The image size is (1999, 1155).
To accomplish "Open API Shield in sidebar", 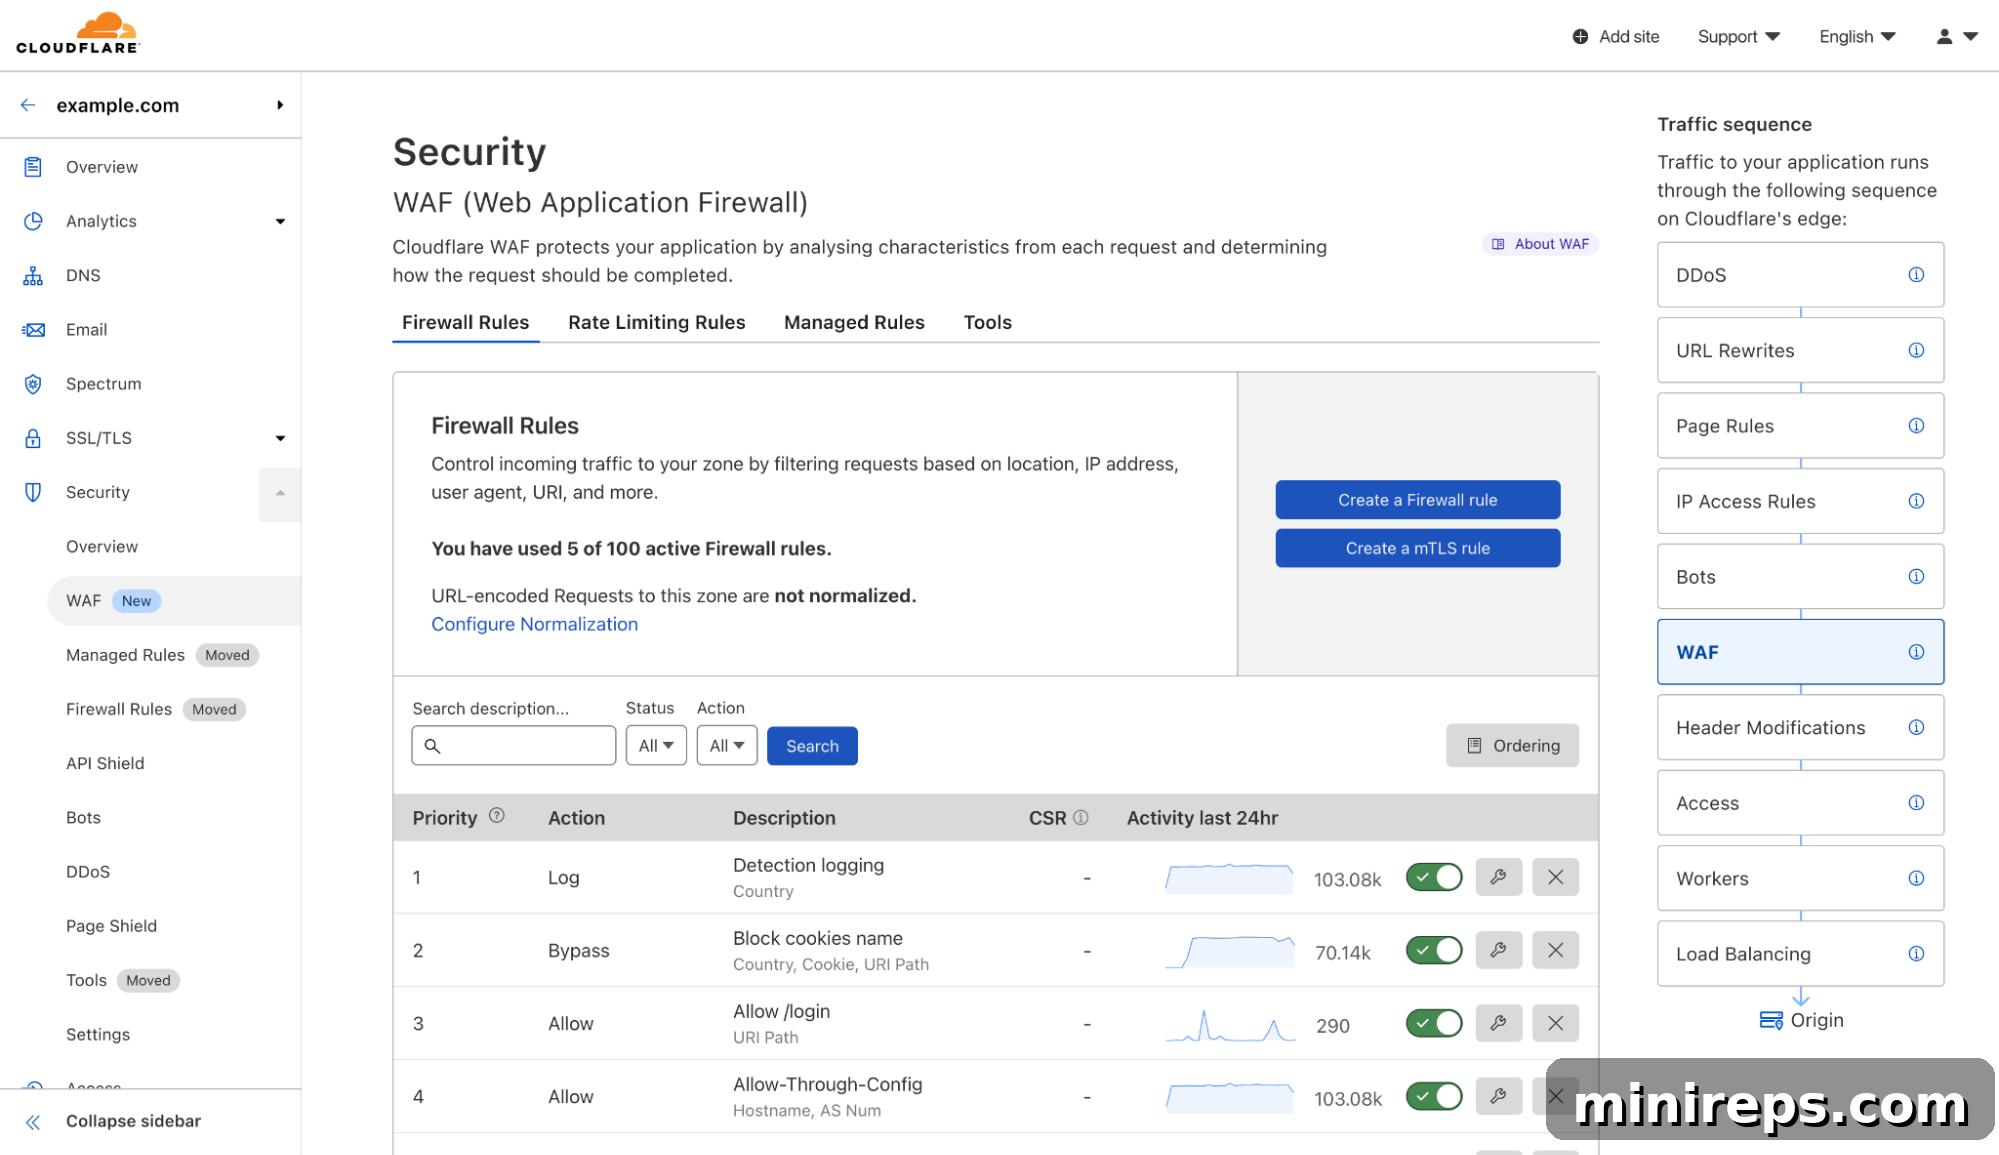I will [105, 763].
